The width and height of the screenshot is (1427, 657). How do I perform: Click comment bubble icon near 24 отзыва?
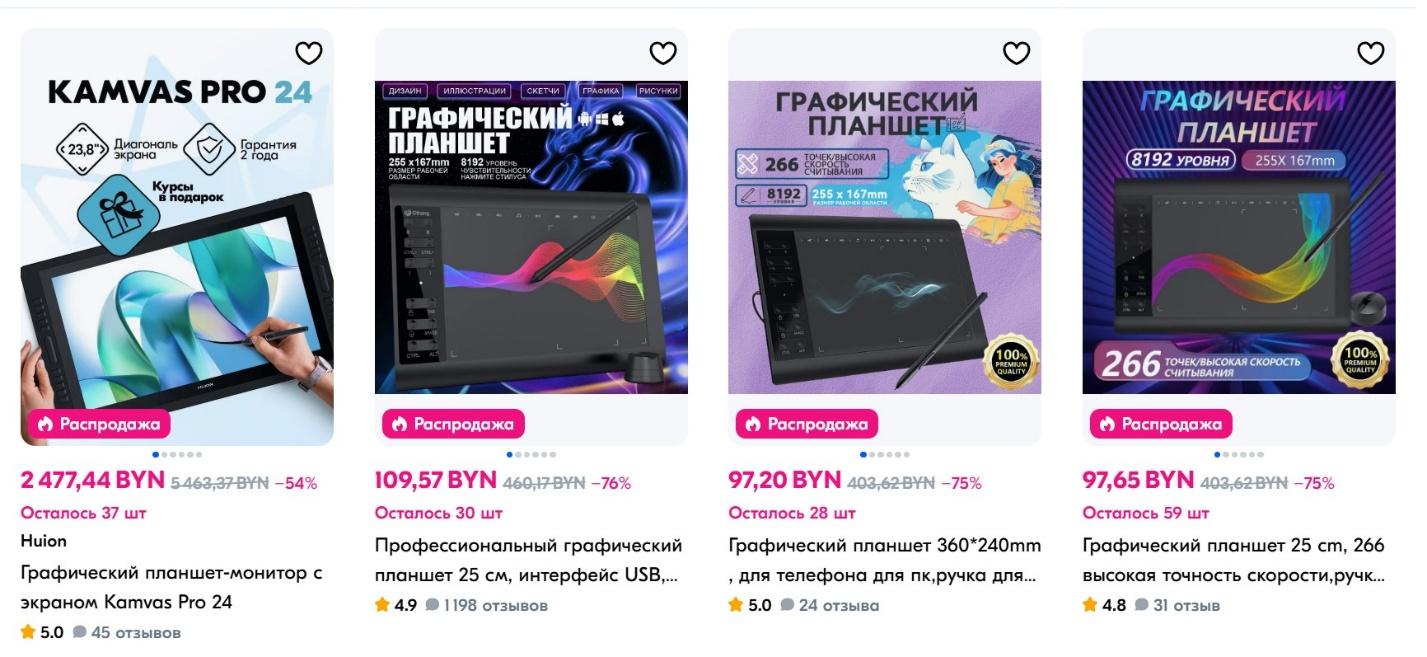tap(788, 605)
